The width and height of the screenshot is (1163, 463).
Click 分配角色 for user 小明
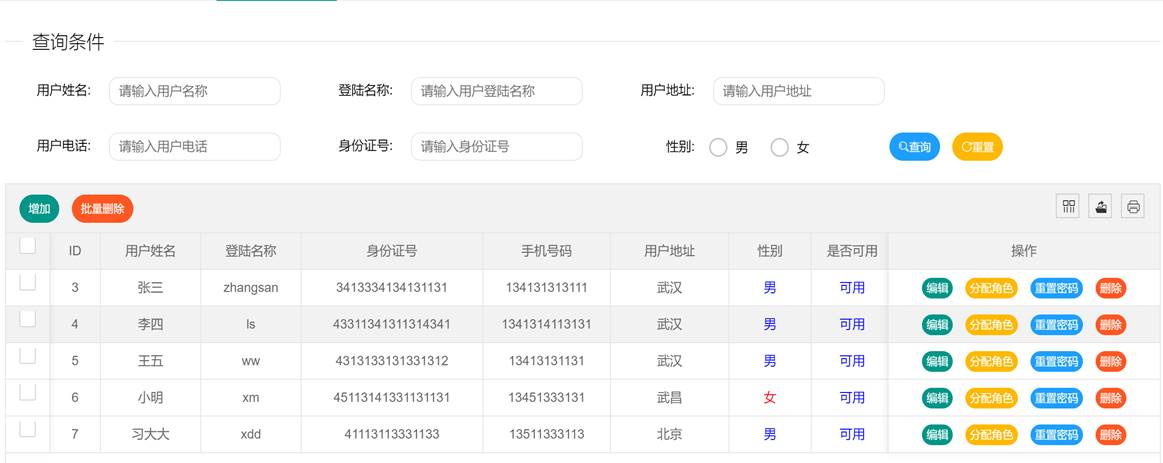coord(992,398)
